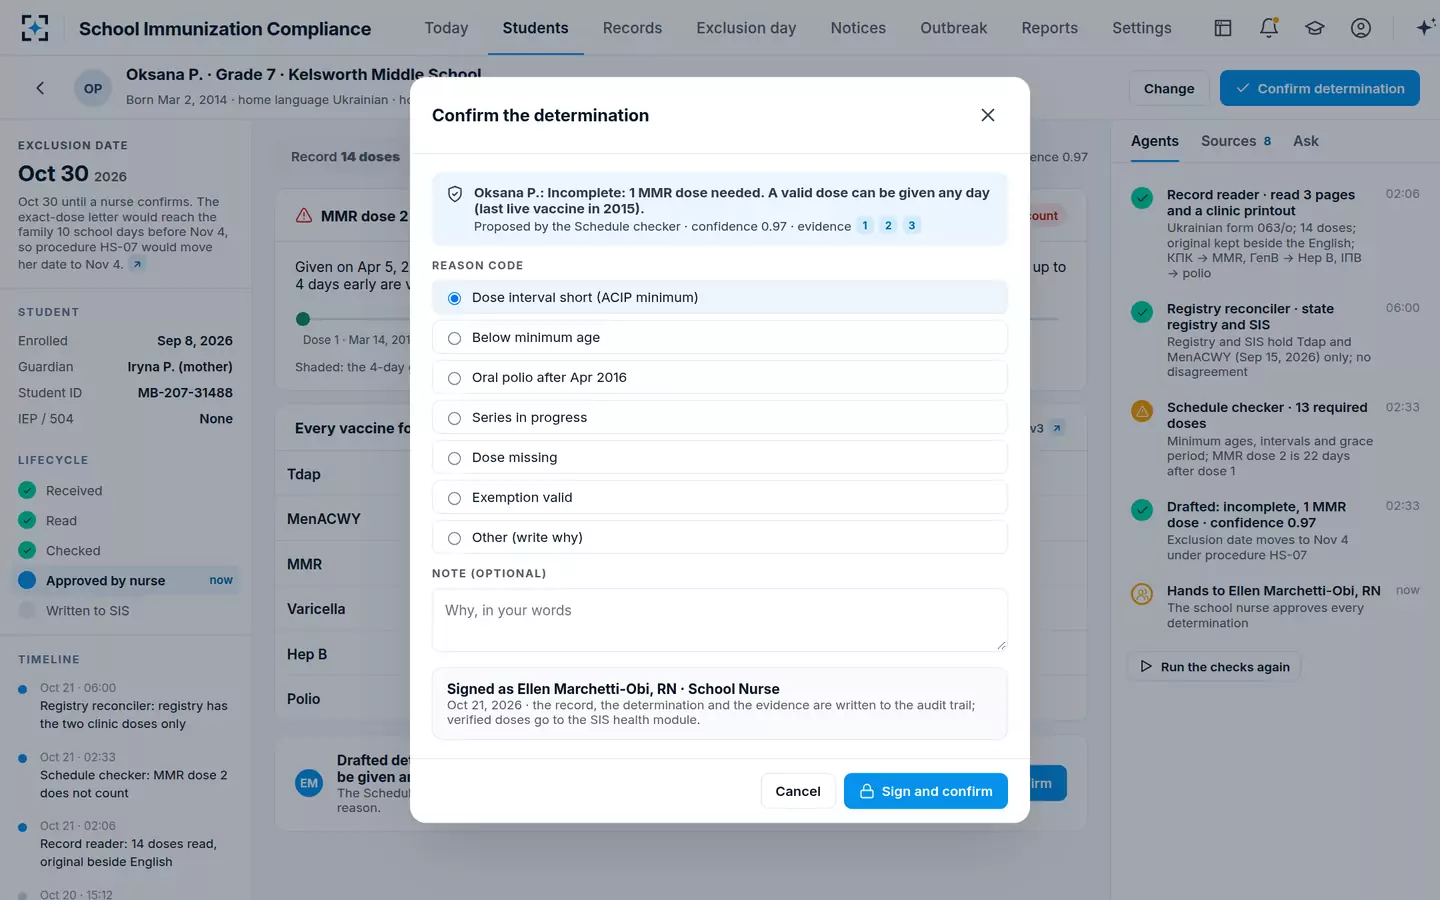Open the Sources tab in side panel
This screenshot has height=900, width=1440.
pos(1236,141)
